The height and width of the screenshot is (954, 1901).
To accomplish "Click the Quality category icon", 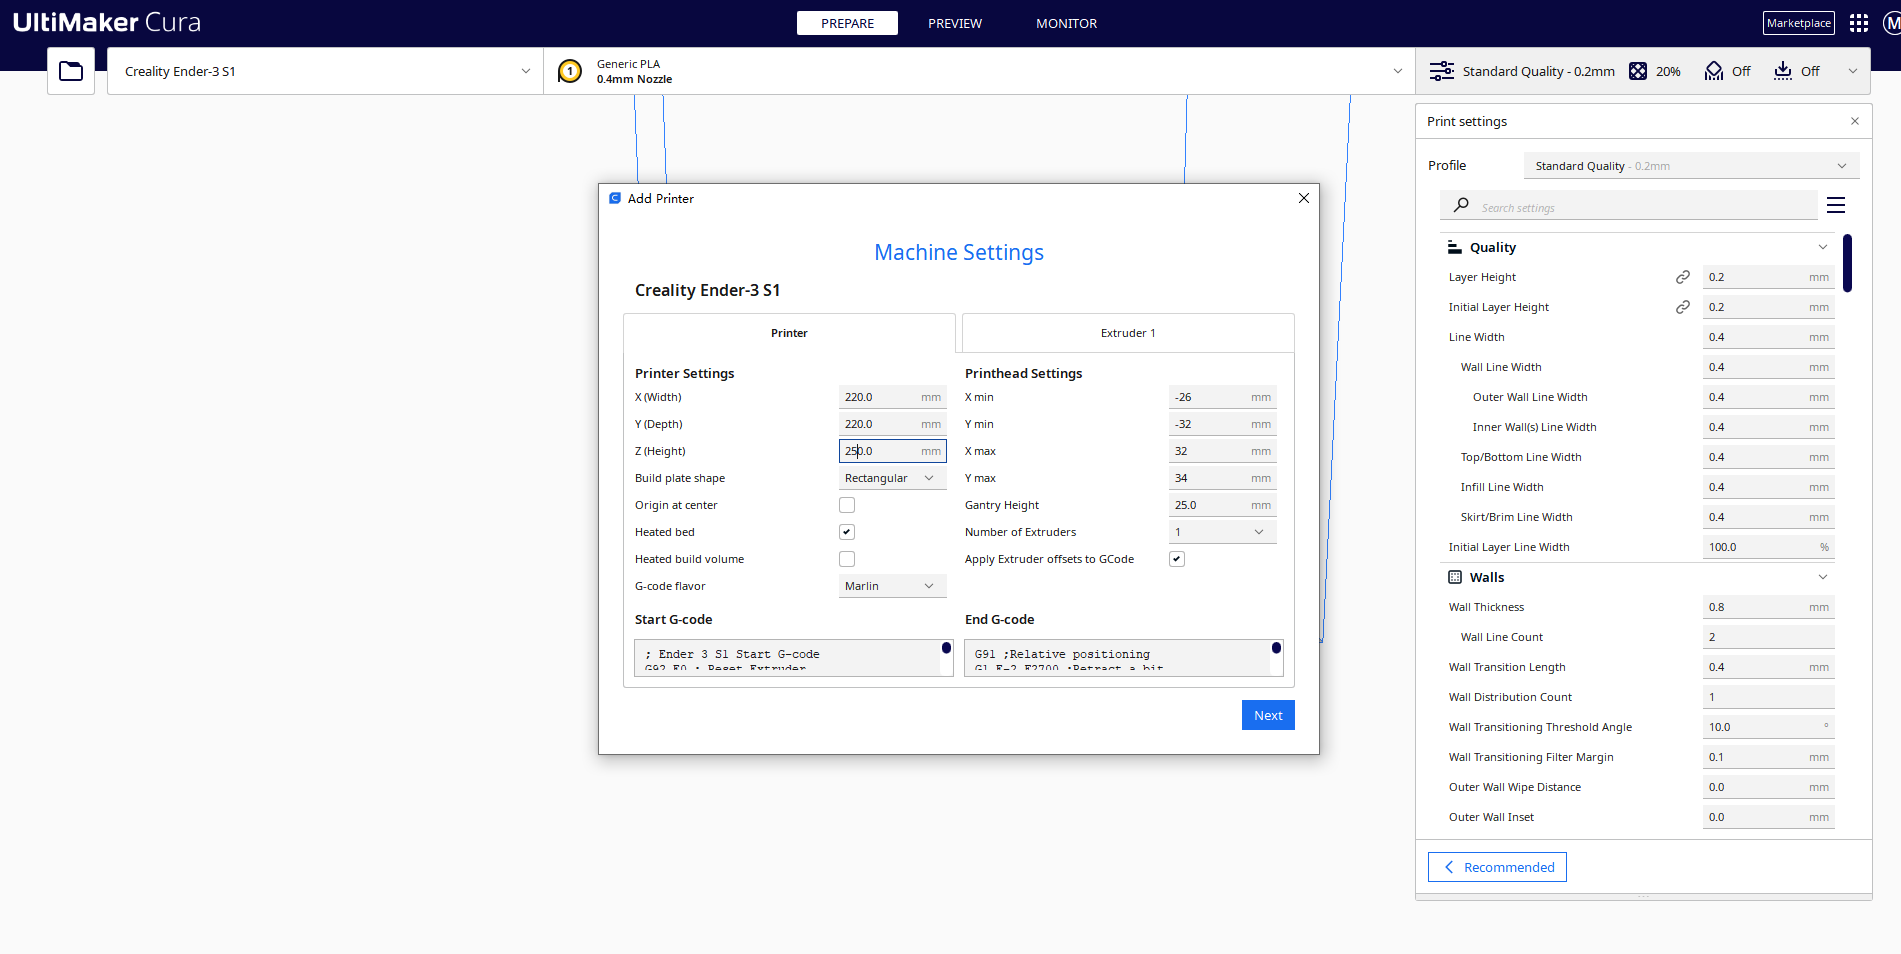I will [x=1455, y=247].
